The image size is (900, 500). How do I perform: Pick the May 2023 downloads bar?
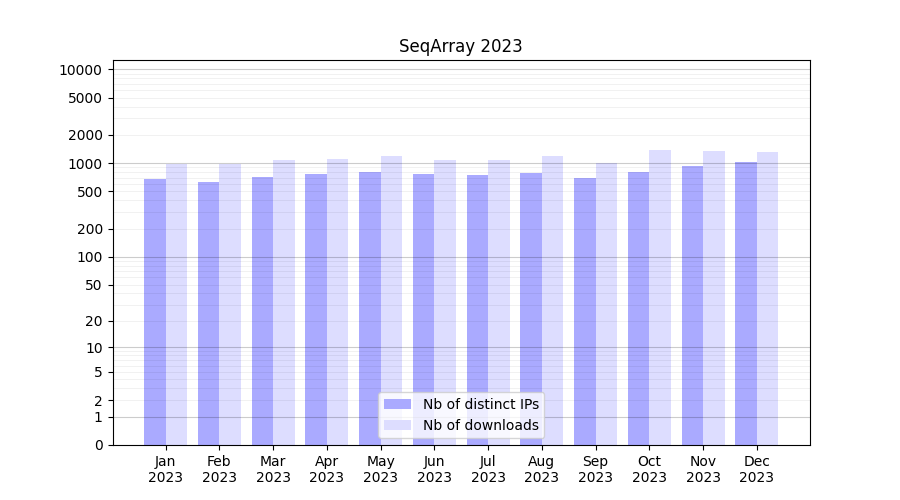[x=392, y=300]
